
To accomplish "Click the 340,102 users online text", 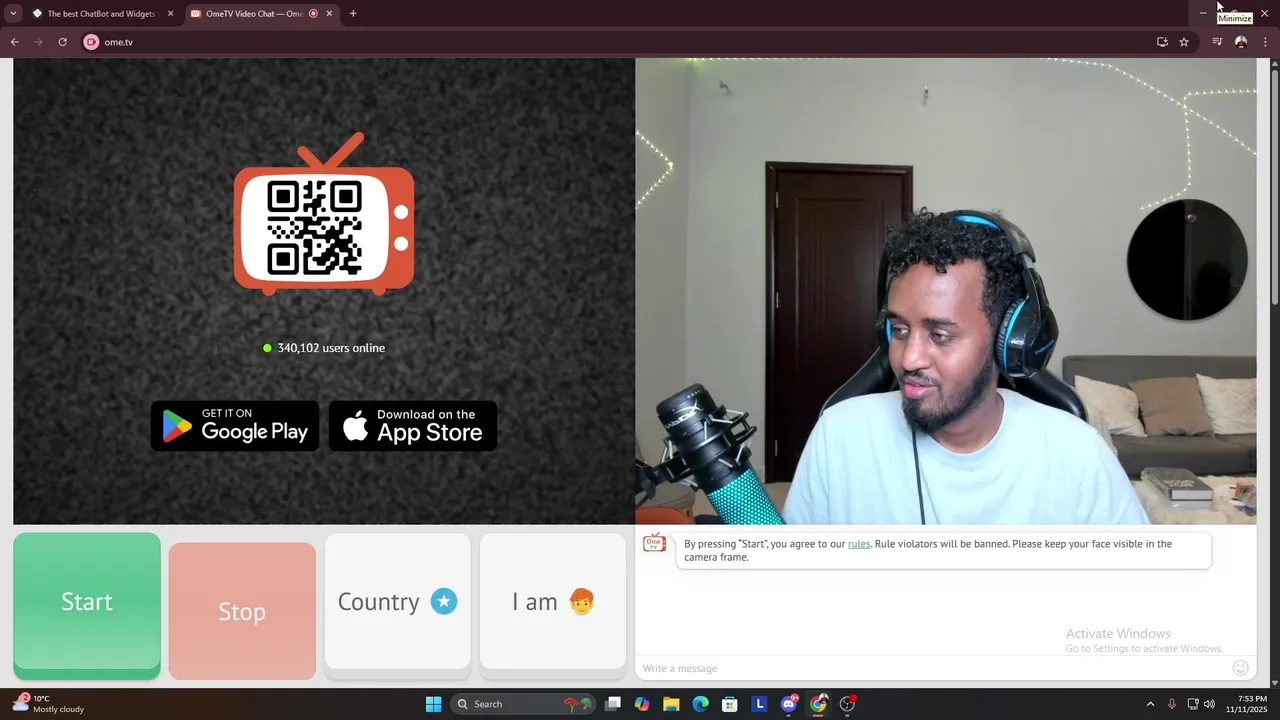I will [x=331, y=348].
